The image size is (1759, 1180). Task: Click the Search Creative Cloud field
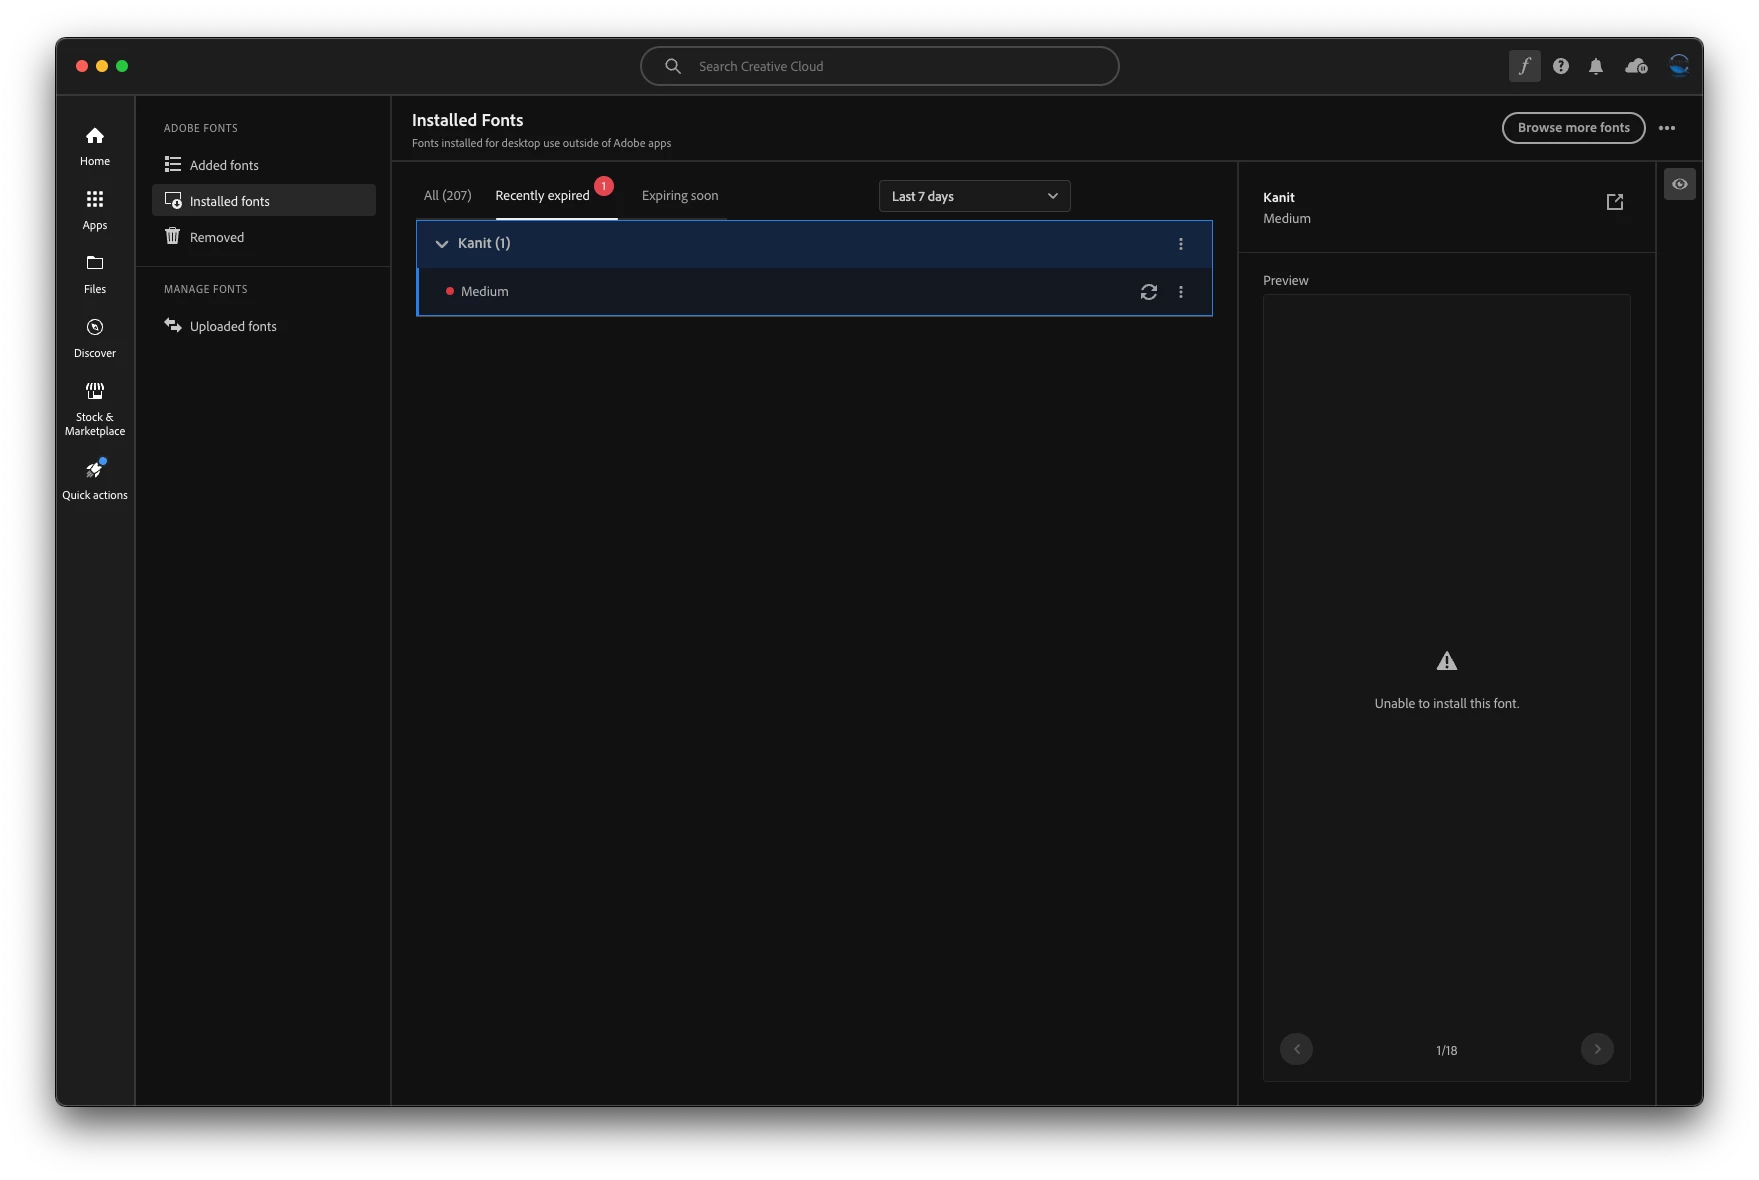pyautogui.click(x=880, y=66)
